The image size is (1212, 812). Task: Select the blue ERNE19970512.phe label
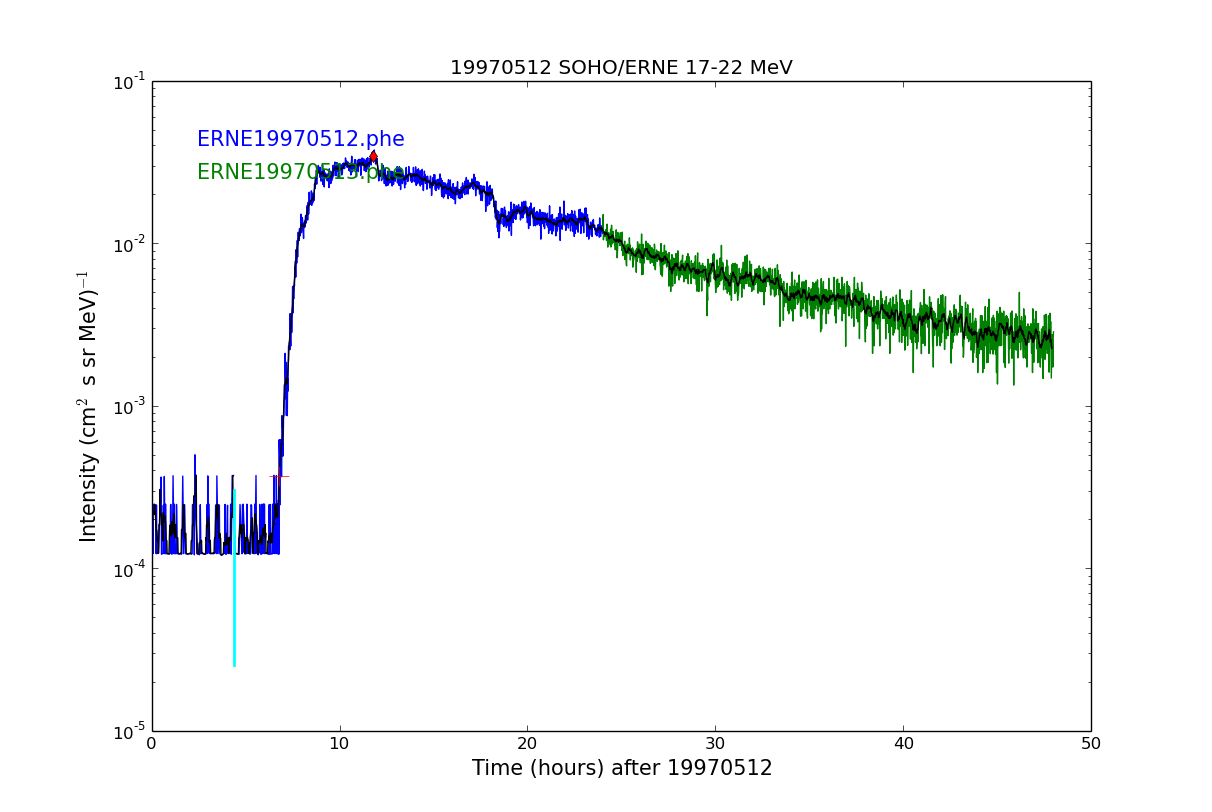[x=300, y=140]
